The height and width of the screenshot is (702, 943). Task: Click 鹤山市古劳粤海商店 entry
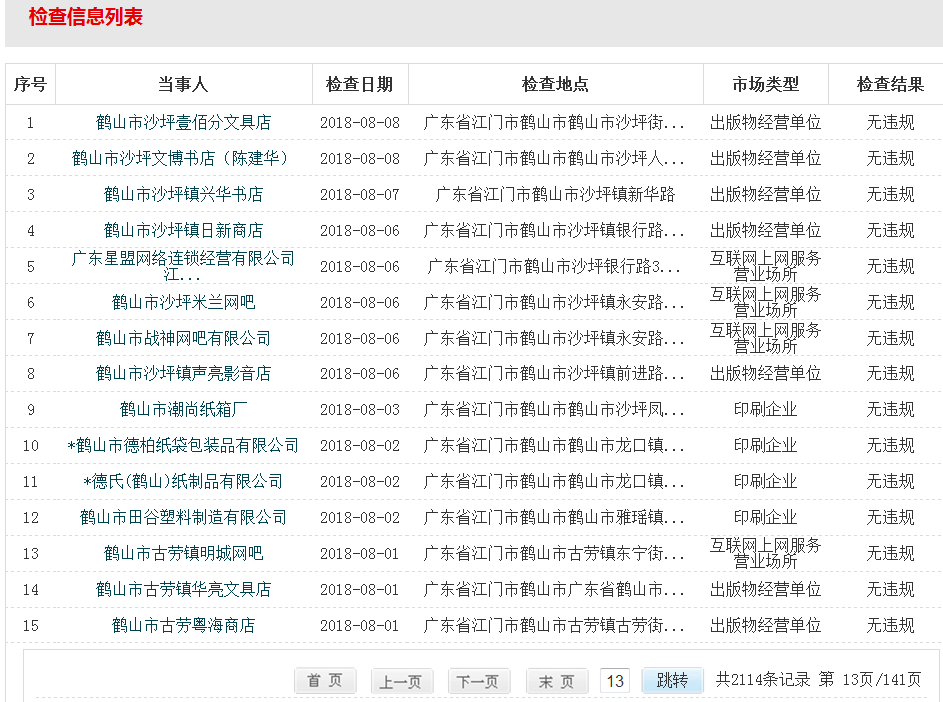pyautogui.click(x=183, y=626)
